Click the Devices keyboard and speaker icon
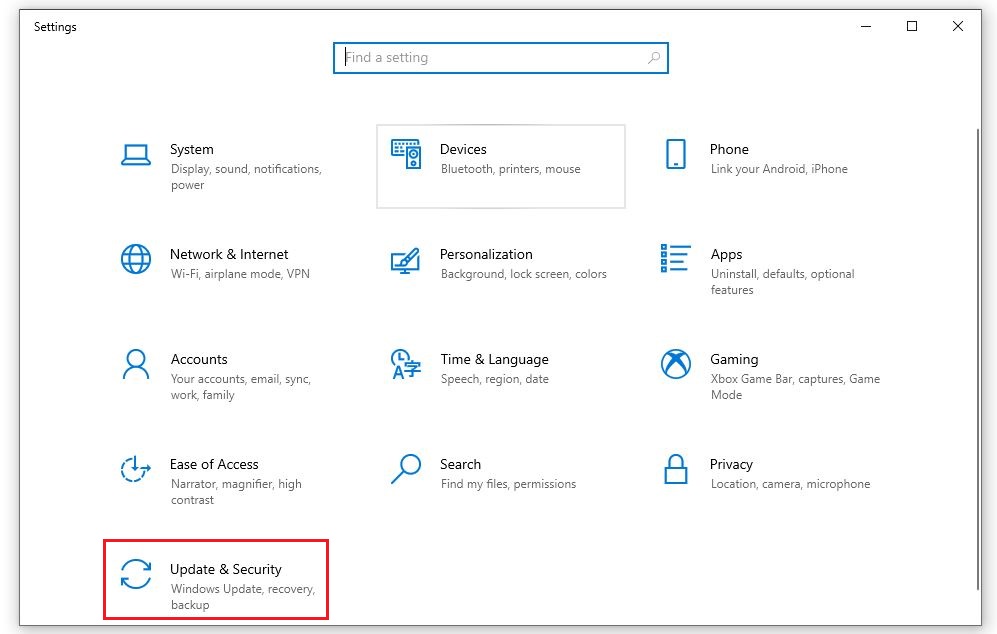This screenshot has height=634, width=997. pyautogui.click(x=406, y=155)
